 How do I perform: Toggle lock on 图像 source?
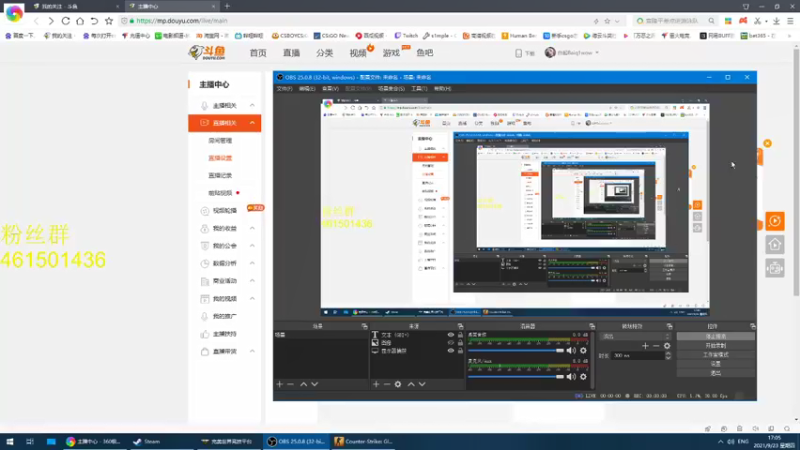pos(460,343)
